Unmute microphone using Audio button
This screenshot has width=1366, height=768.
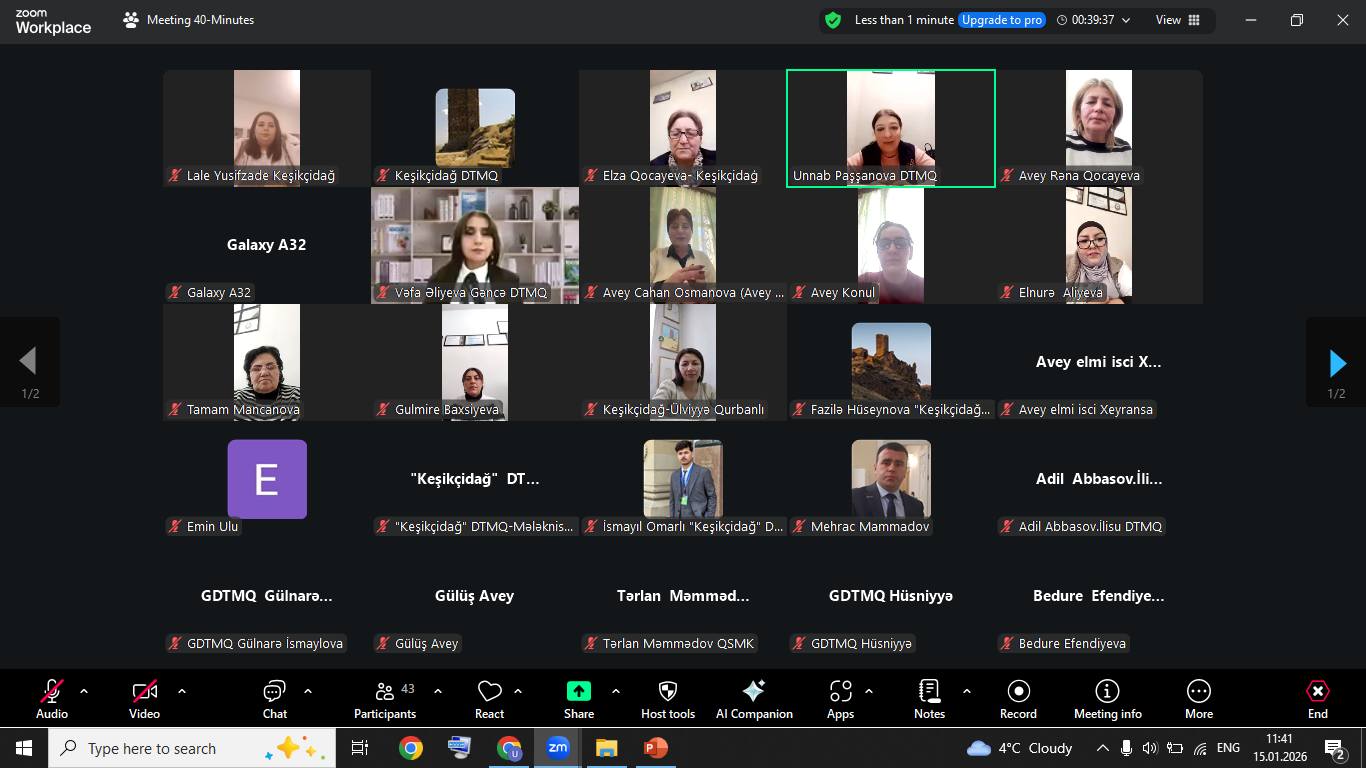[x=52, y=698]
